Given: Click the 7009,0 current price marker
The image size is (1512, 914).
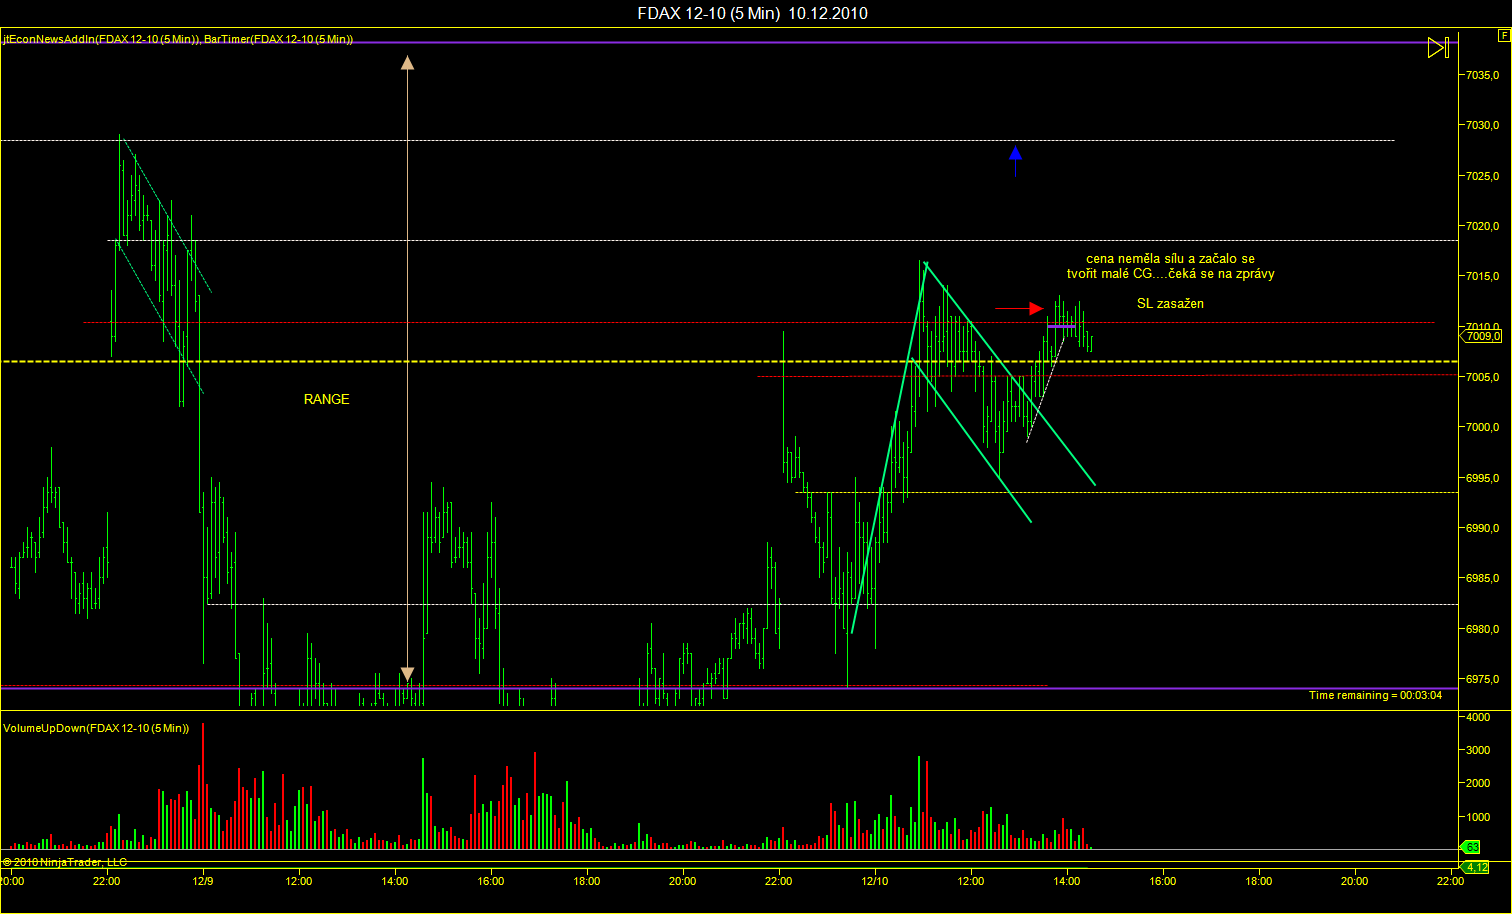Looking at the screenshot, I should coord(1483,336).
